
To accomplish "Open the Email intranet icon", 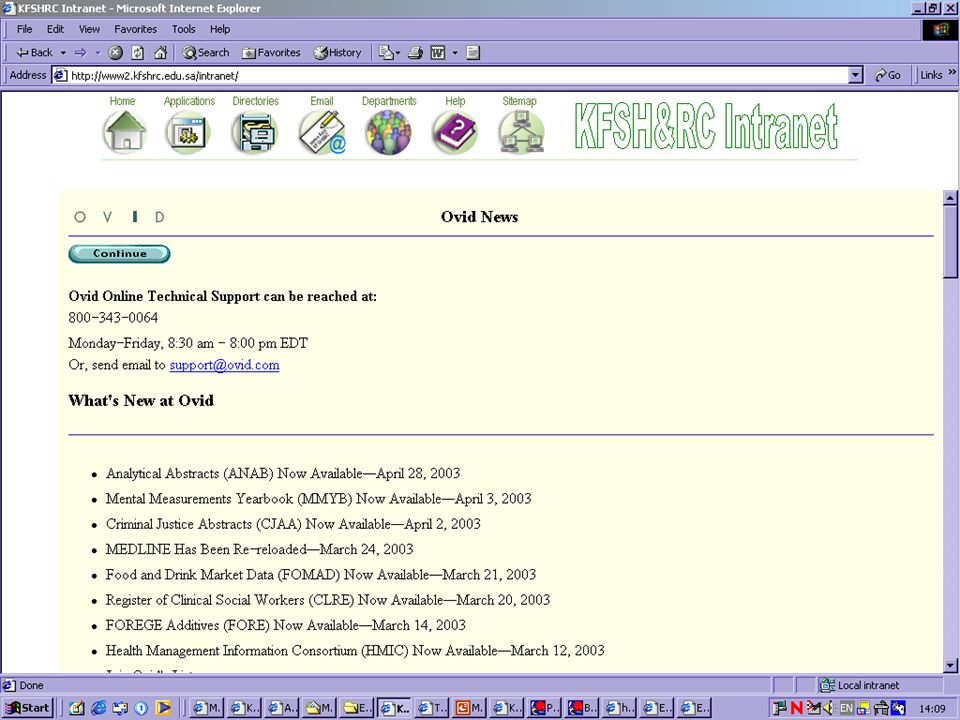I will 322,132.
